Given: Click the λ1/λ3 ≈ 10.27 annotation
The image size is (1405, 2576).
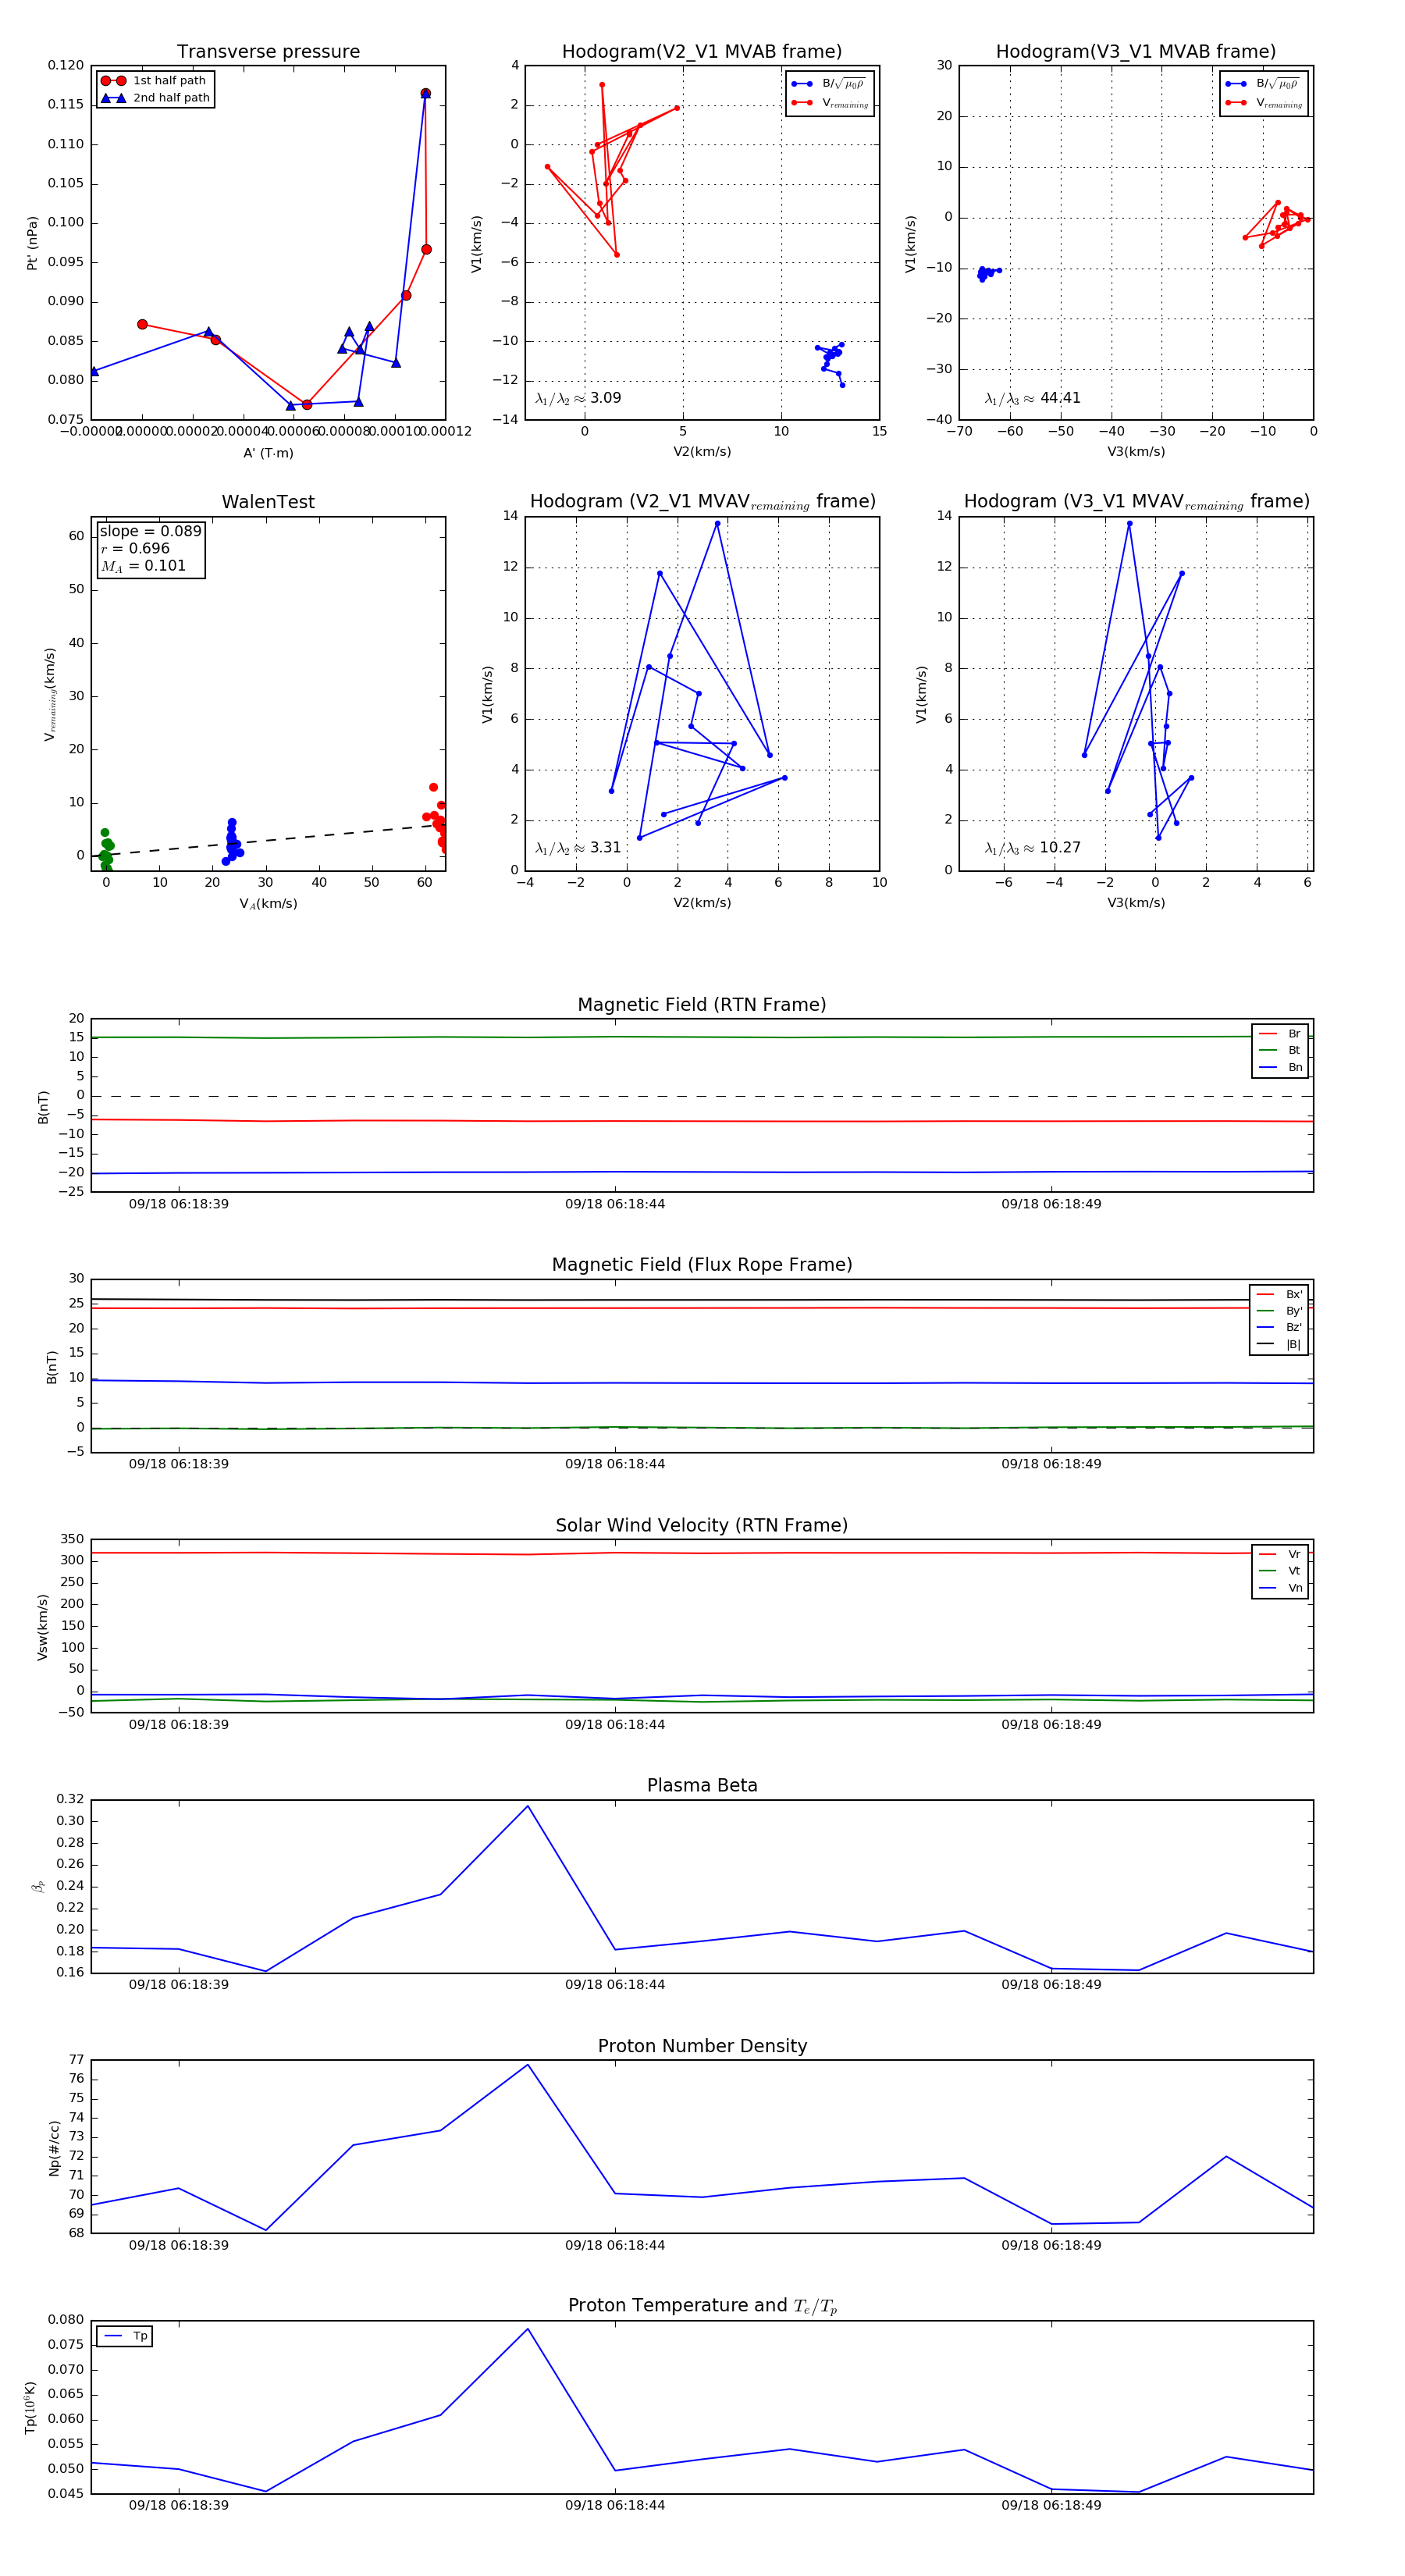Looking at the screenshot, I should pos(1032,848).
